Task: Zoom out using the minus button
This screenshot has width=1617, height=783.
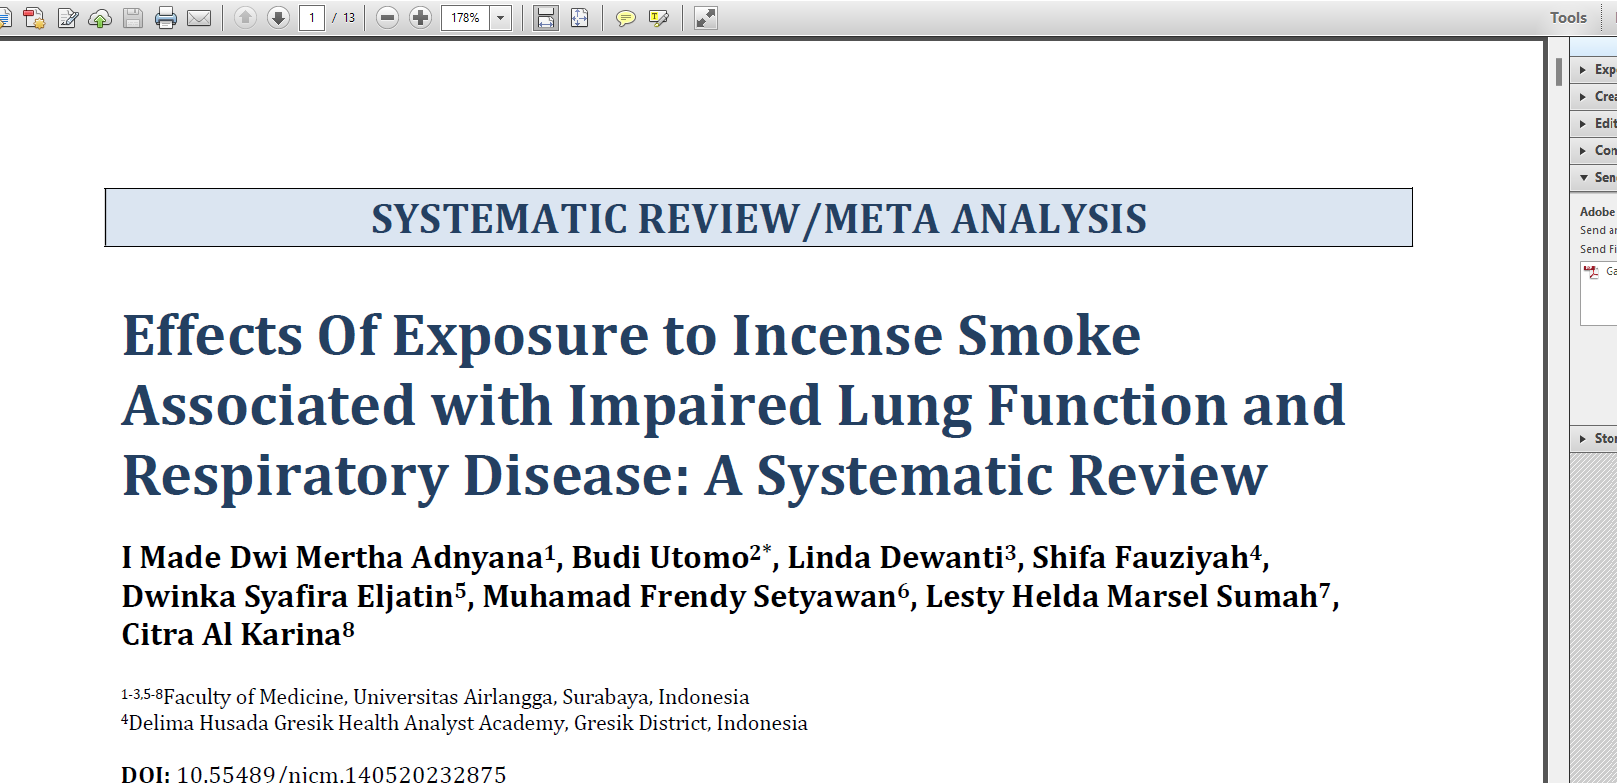Action: [388, 18]
